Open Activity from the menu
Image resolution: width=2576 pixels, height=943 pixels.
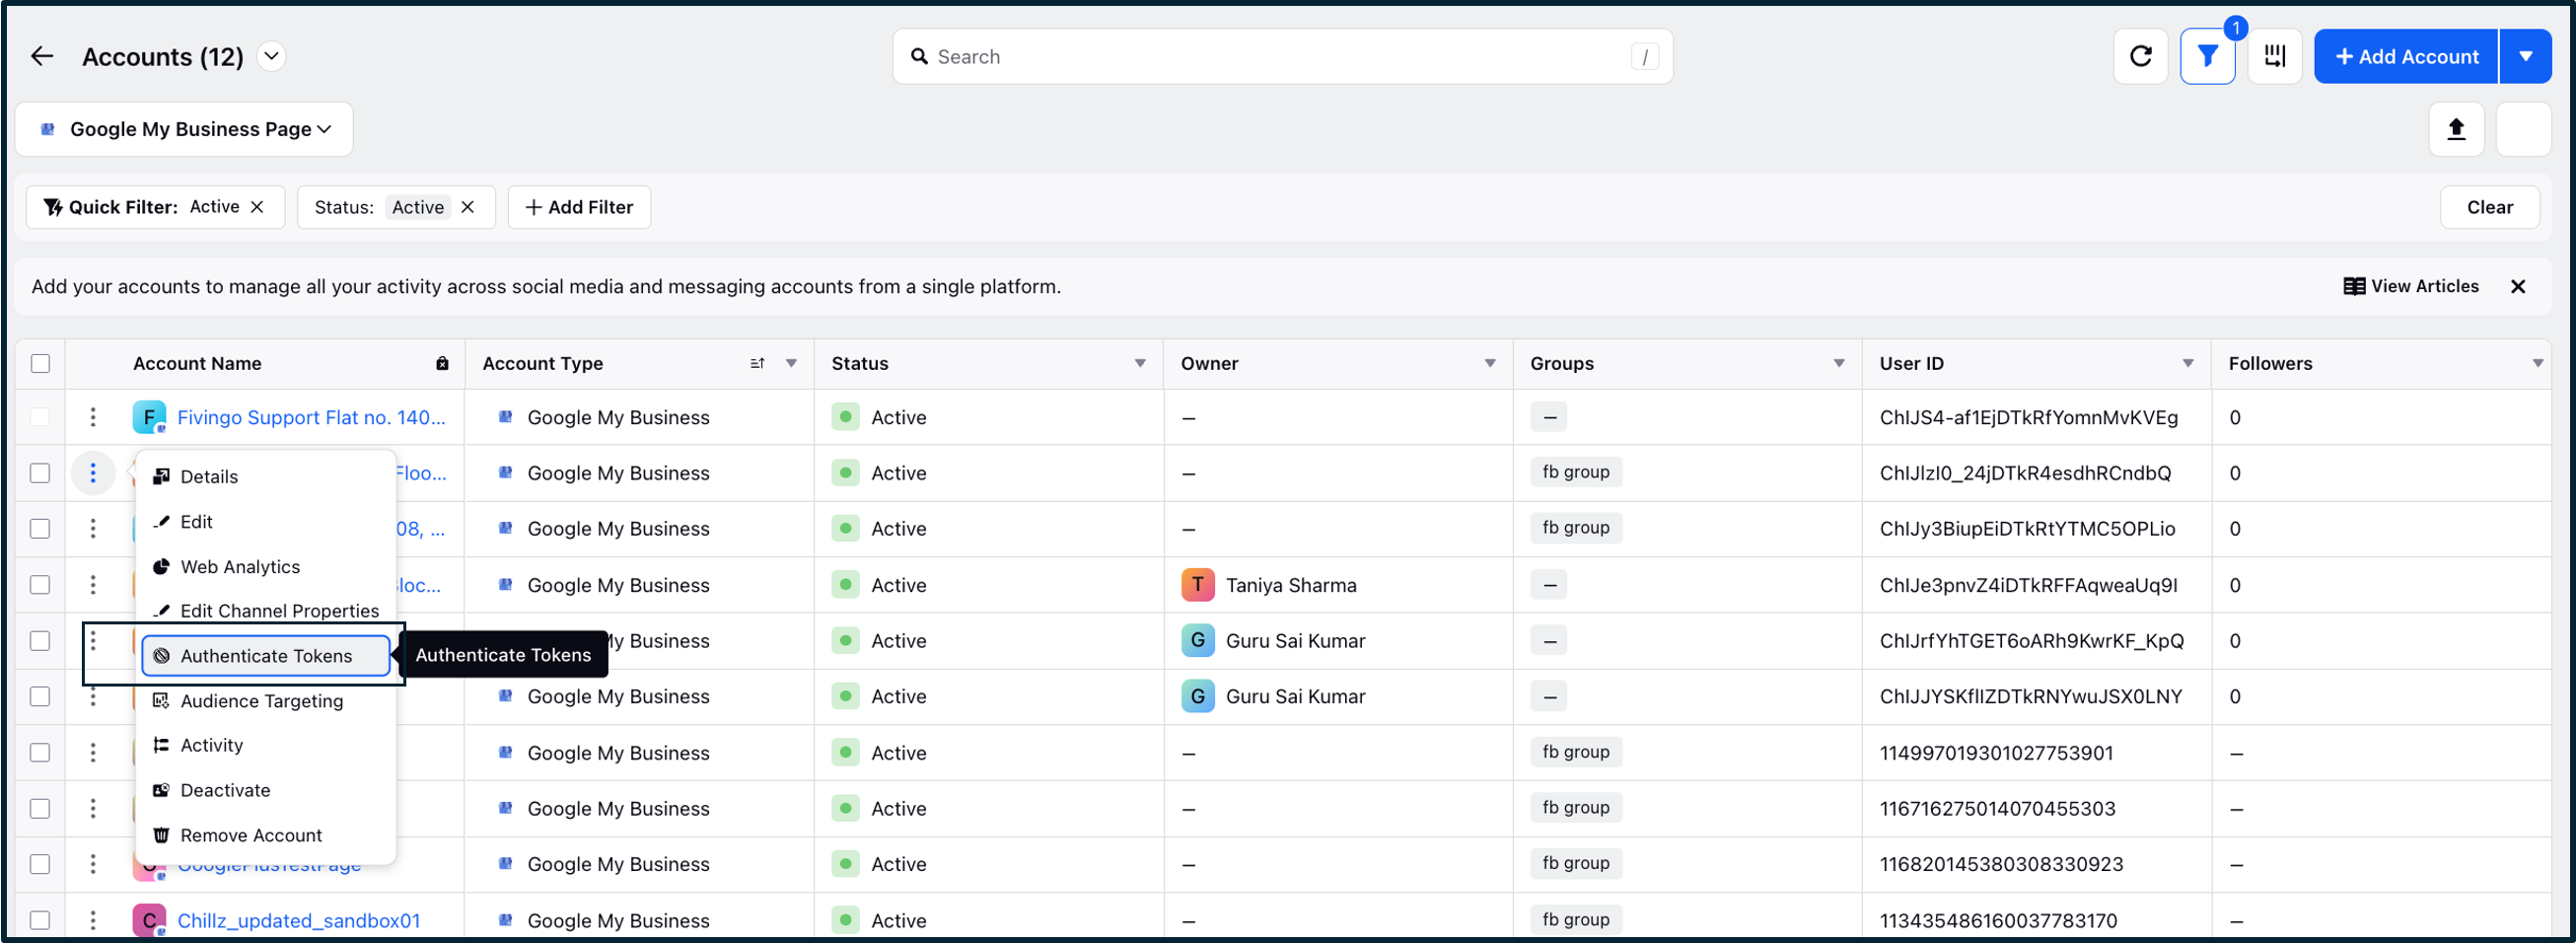coord(266,745)
